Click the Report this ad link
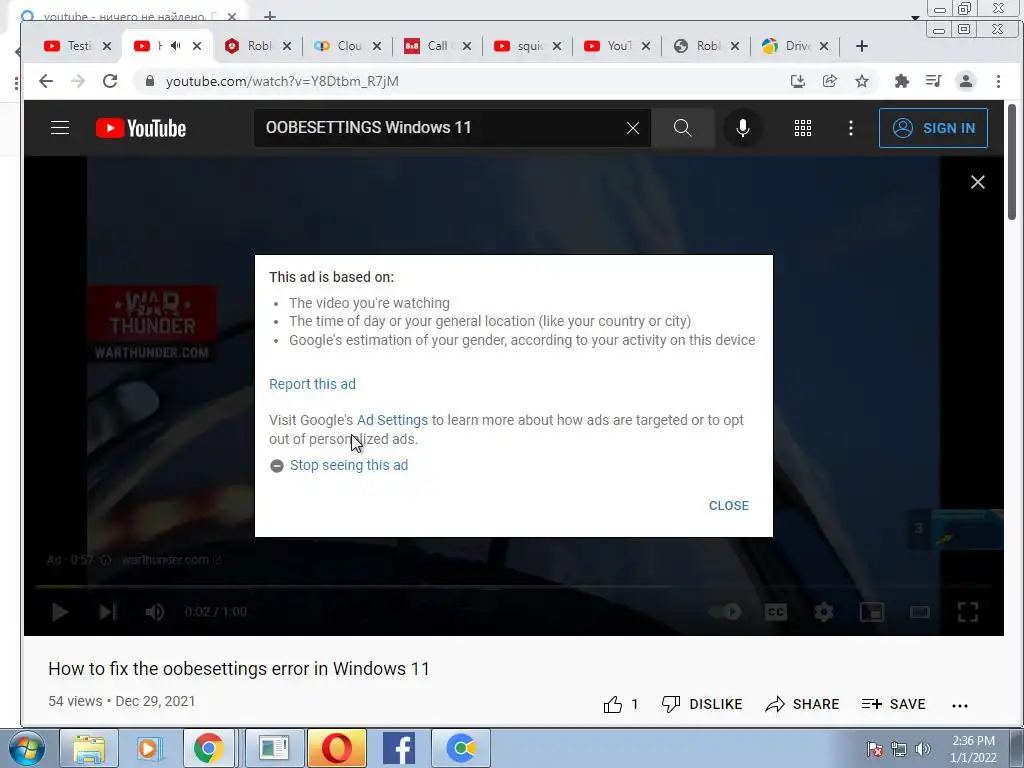1024x768 pixels. coord(312,384)
